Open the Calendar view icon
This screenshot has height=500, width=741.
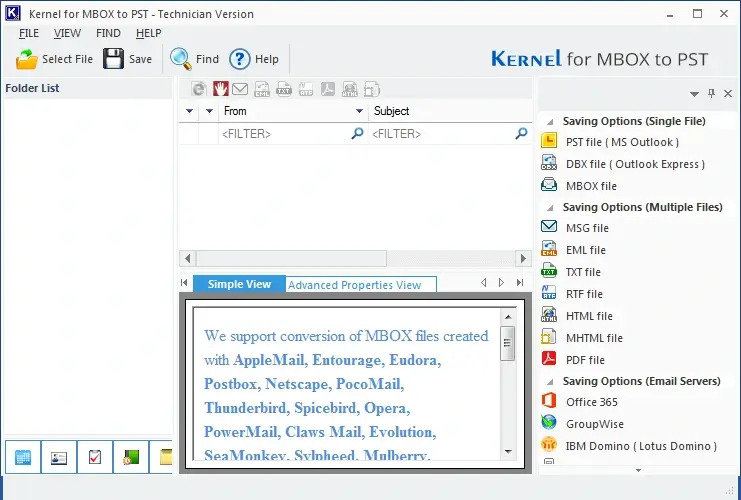coord(22,457)
